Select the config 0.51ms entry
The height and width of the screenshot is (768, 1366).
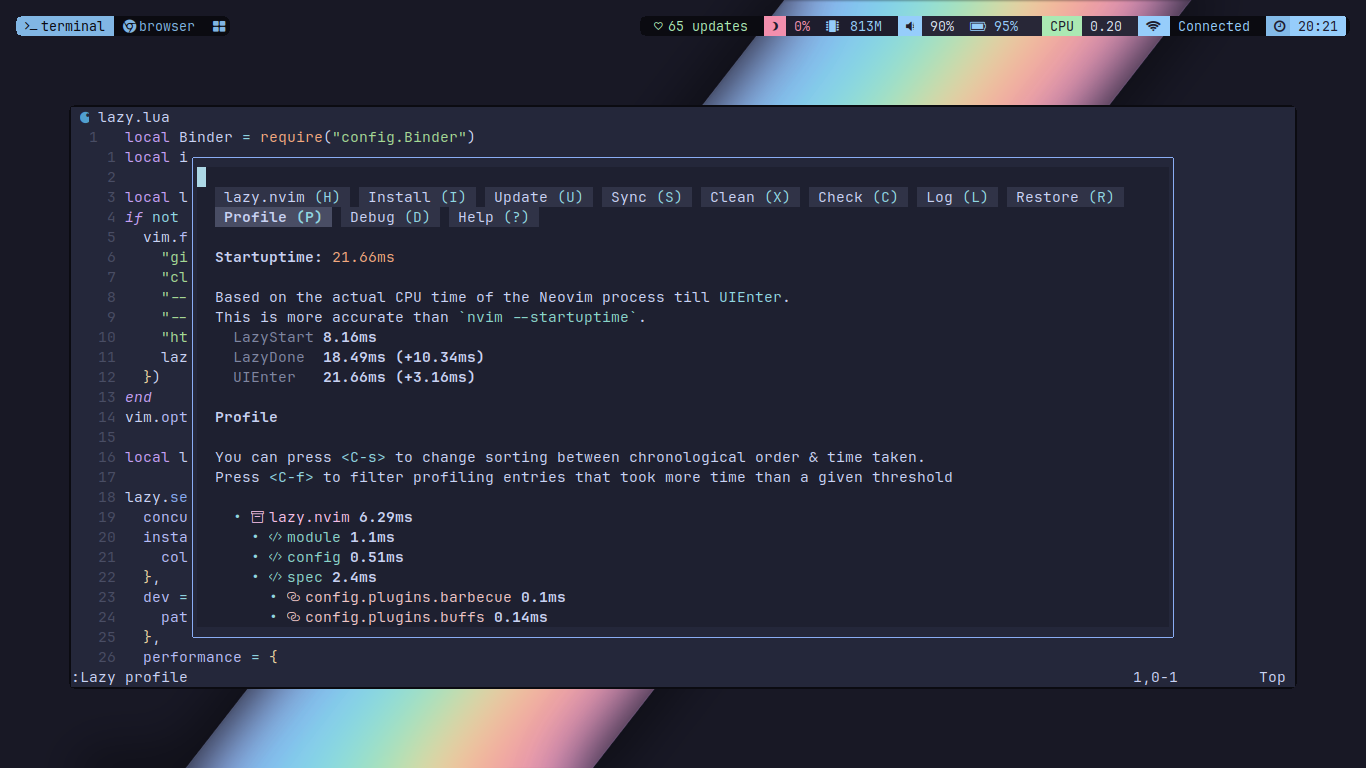click(345, 557)
